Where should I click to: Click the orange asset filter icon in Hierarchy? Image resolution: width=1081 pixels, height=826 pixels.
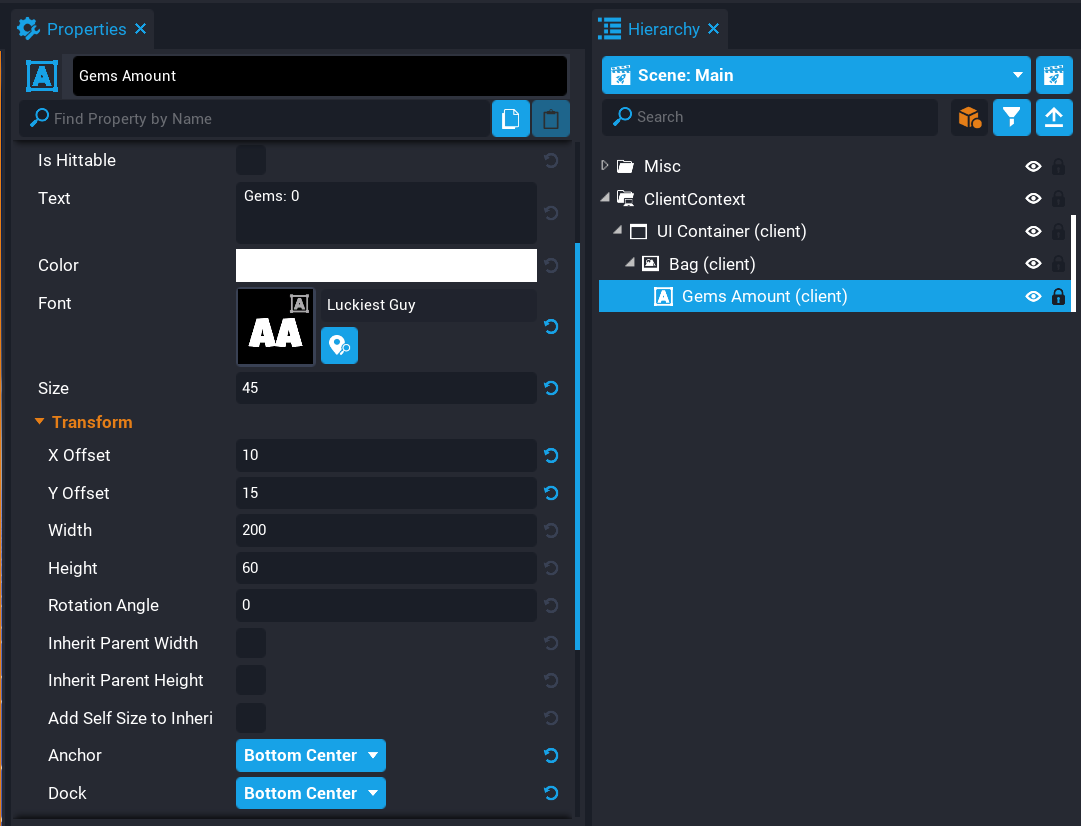pos(969,117)
